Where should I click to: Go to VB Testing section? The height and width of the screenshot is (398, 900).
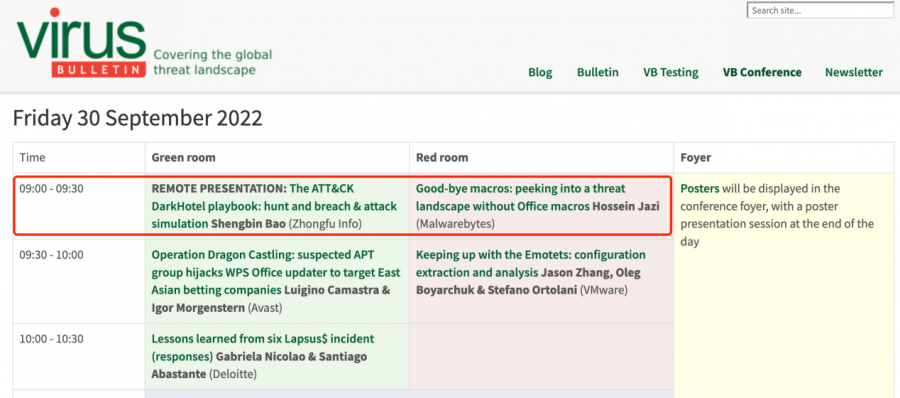(670, 72)
